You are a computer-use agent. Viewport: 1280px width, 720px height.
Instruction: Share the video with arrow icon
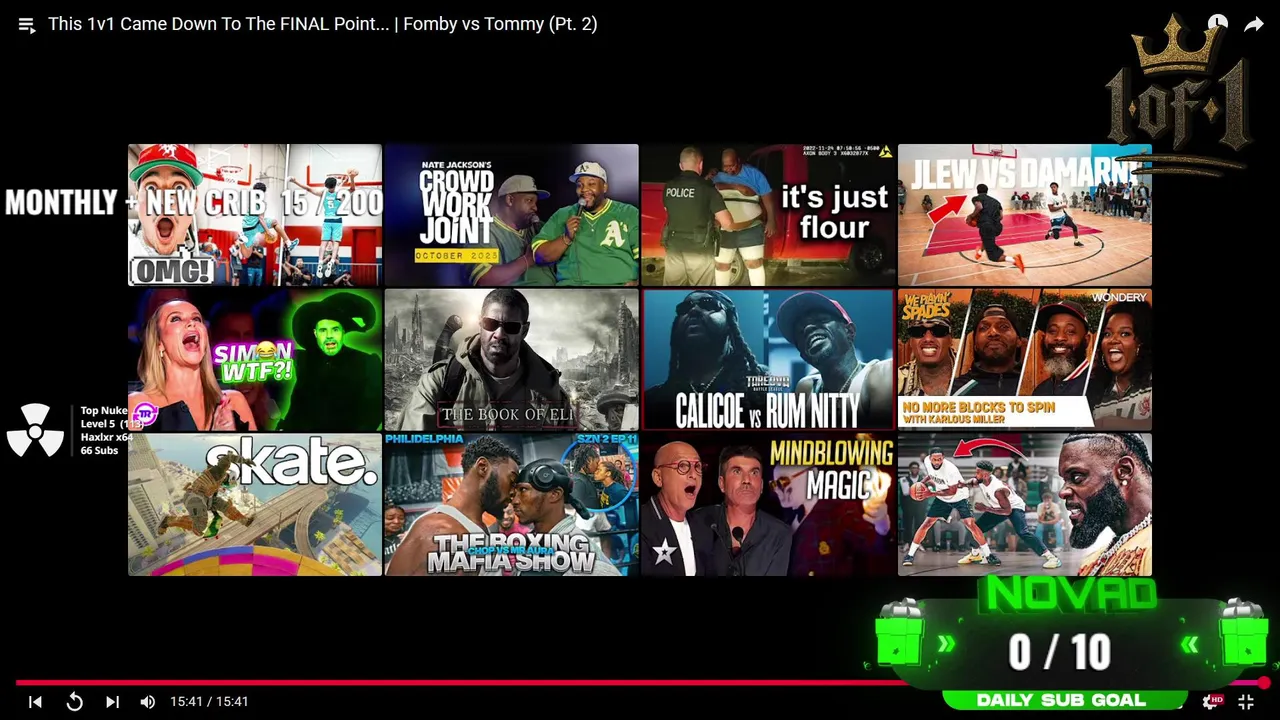[x=1254, y=24]
